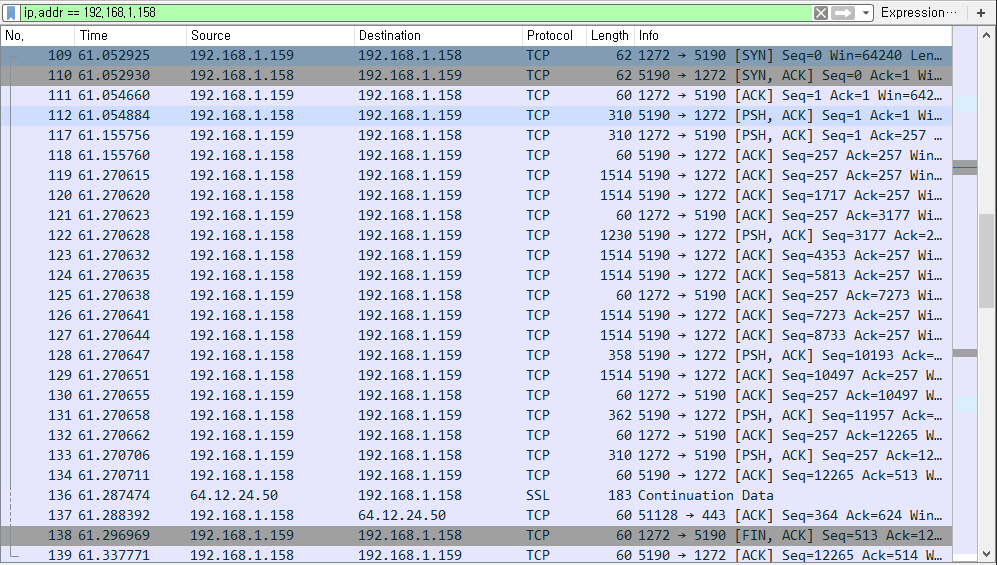
Task: Select packet 120 with Seq=1717
Action: [476, 195]
